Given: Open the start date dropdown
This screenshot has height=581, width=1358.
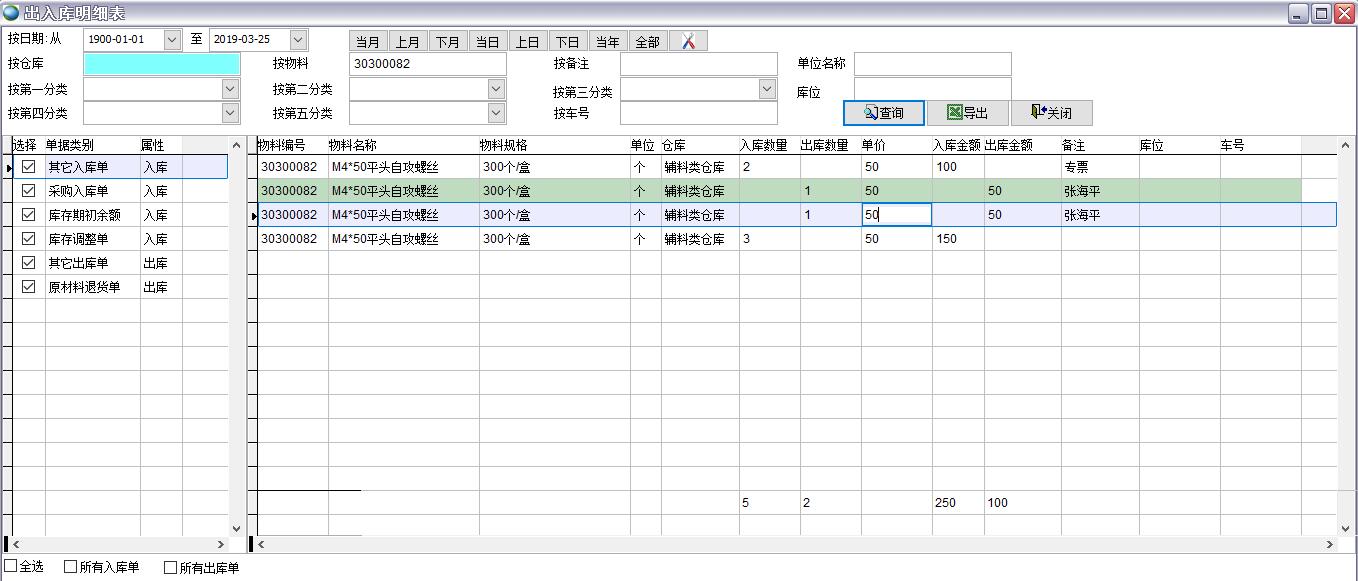Looking at the screenshot, I should click(172, 40).
